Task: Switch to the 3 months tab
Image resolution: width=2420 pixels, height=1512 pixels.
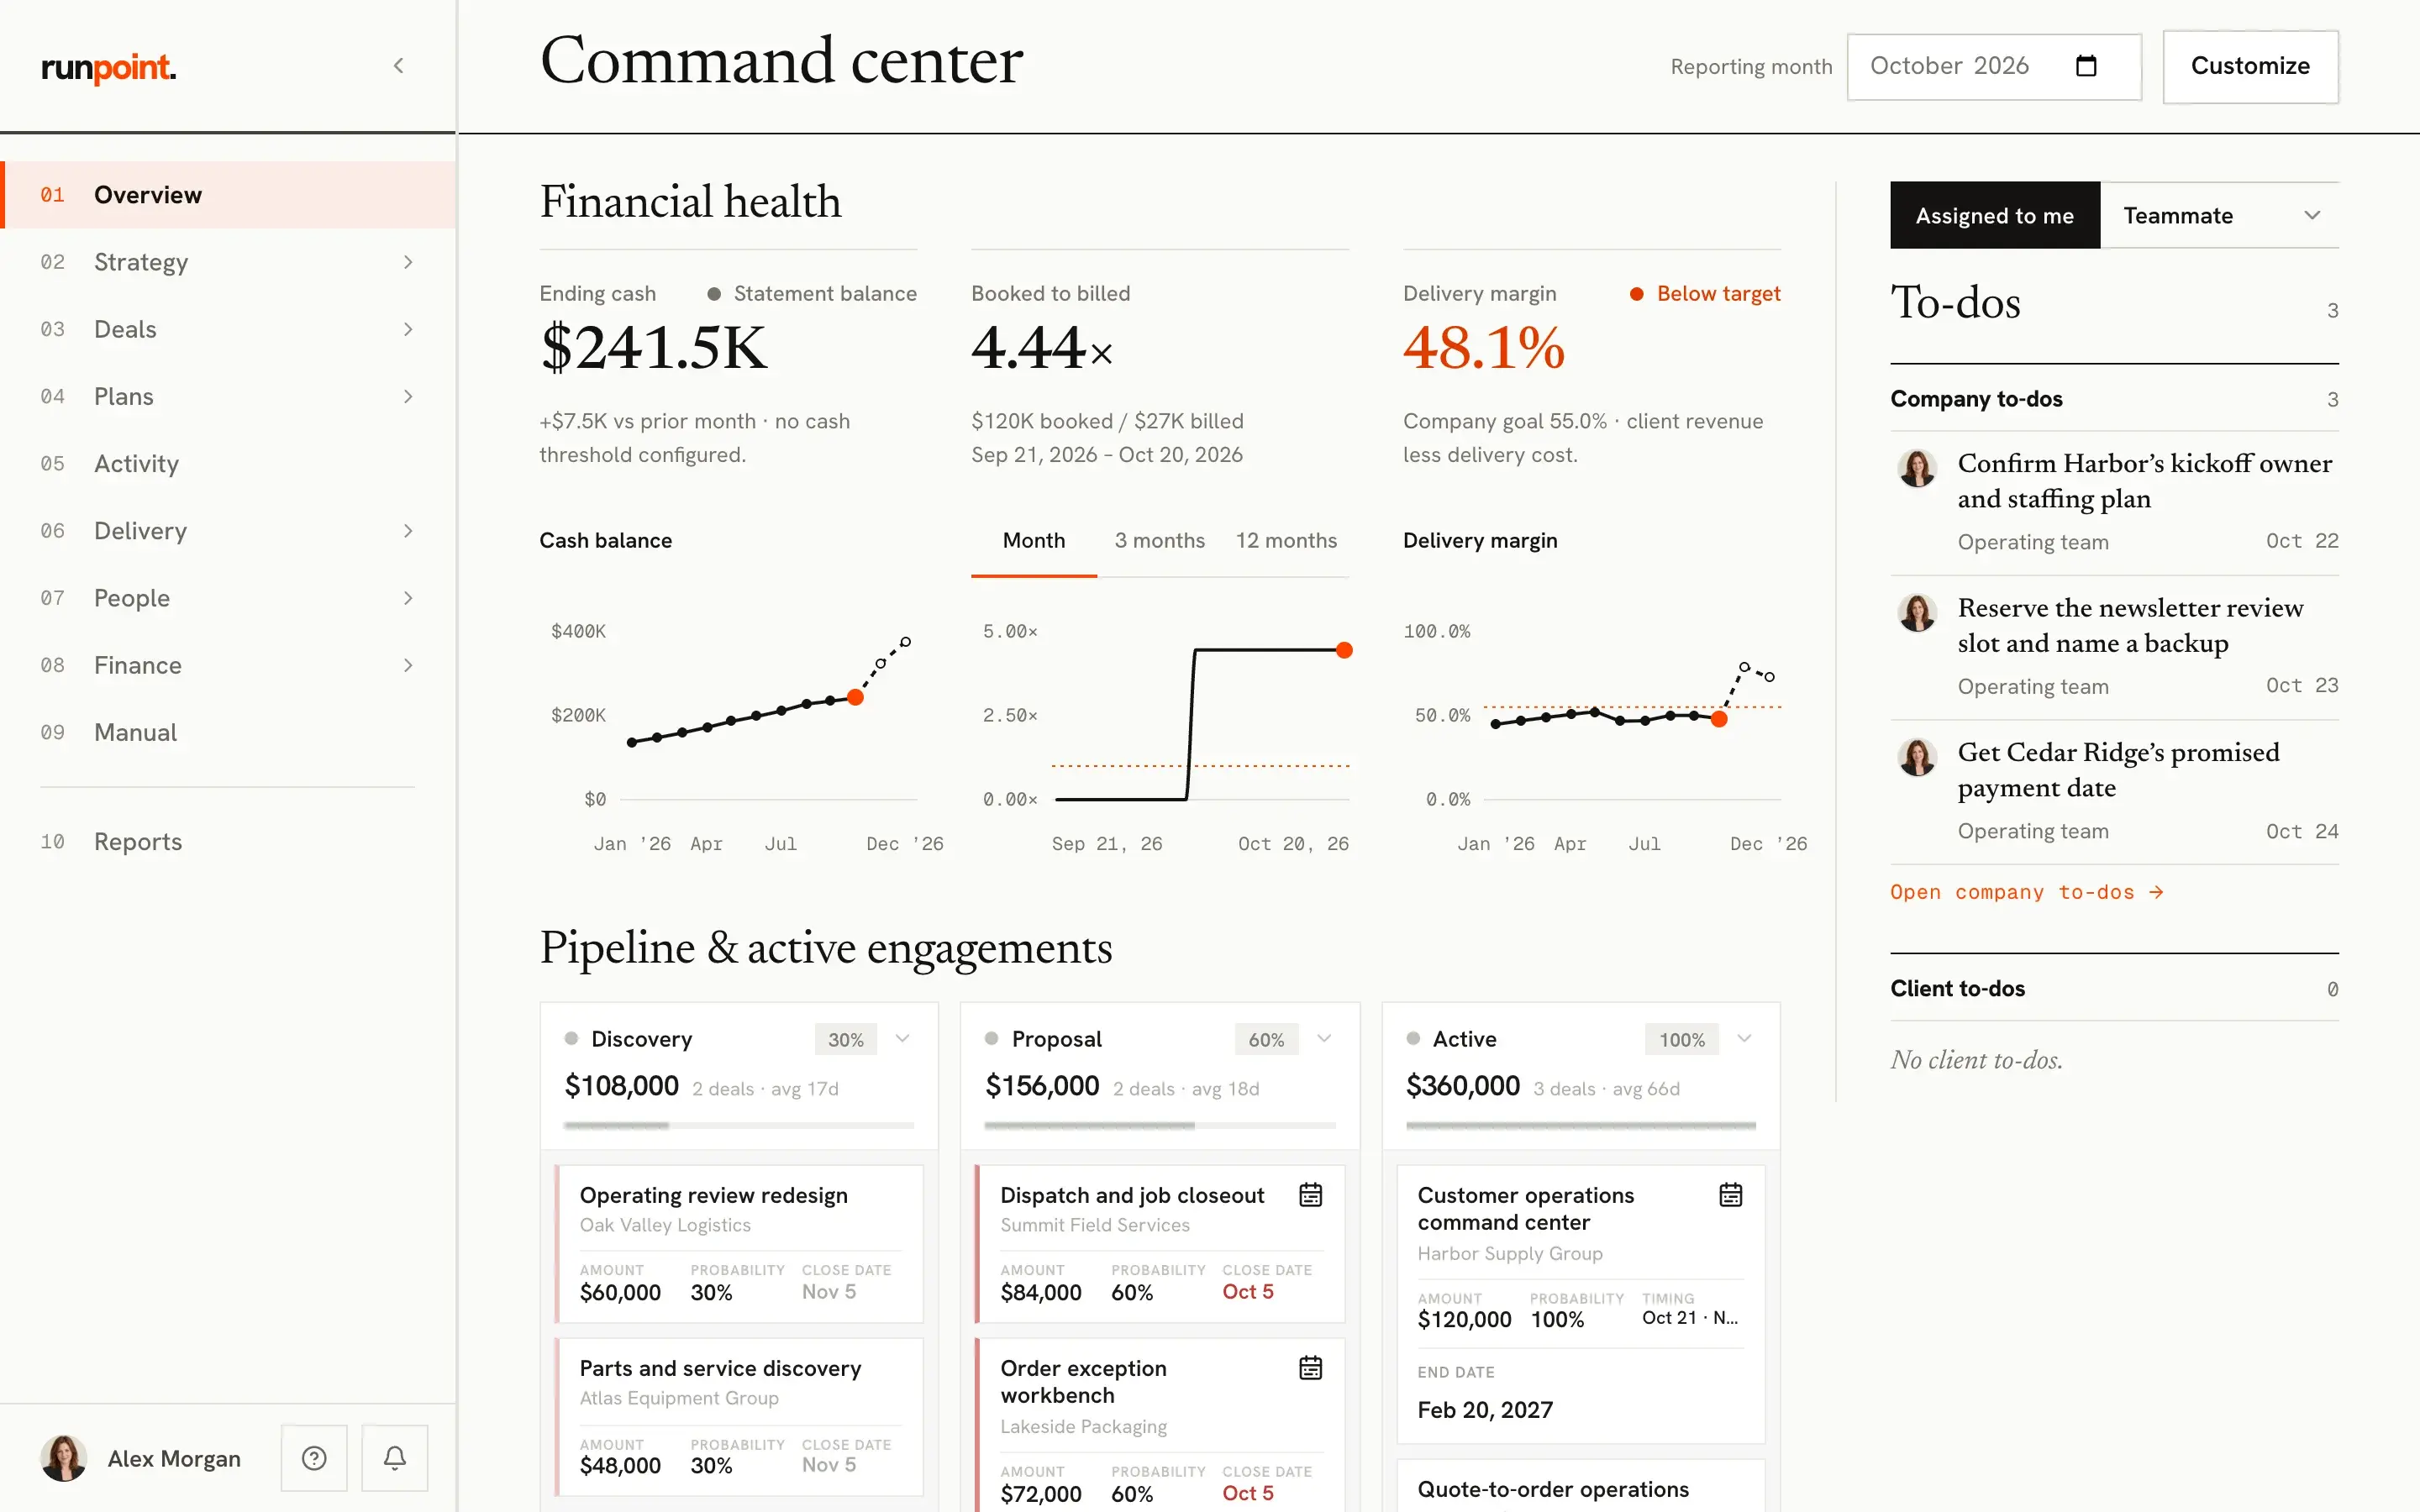Action: [1160, 541]
